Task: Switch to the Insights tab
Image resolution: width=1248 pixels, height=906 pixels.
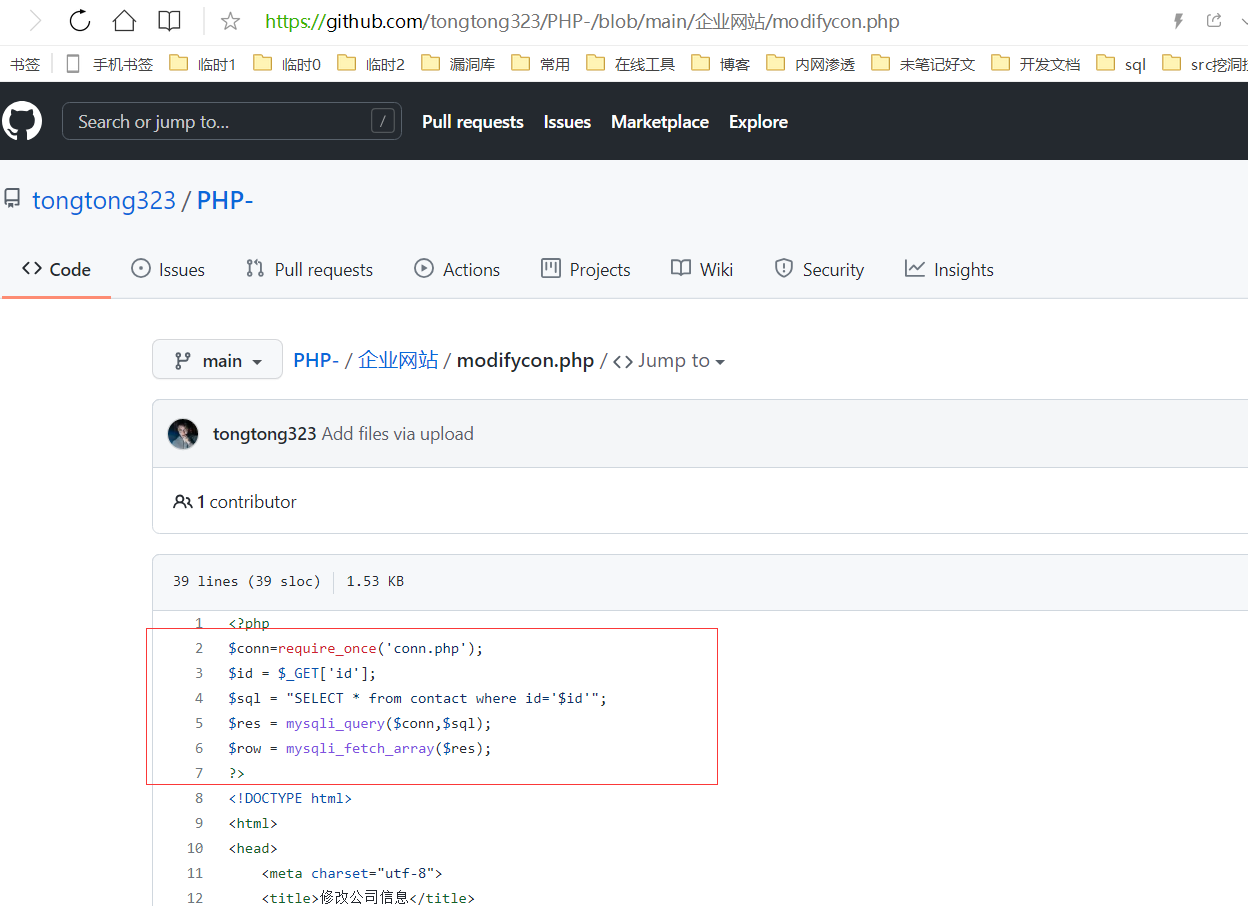Action: click(949, 269)
